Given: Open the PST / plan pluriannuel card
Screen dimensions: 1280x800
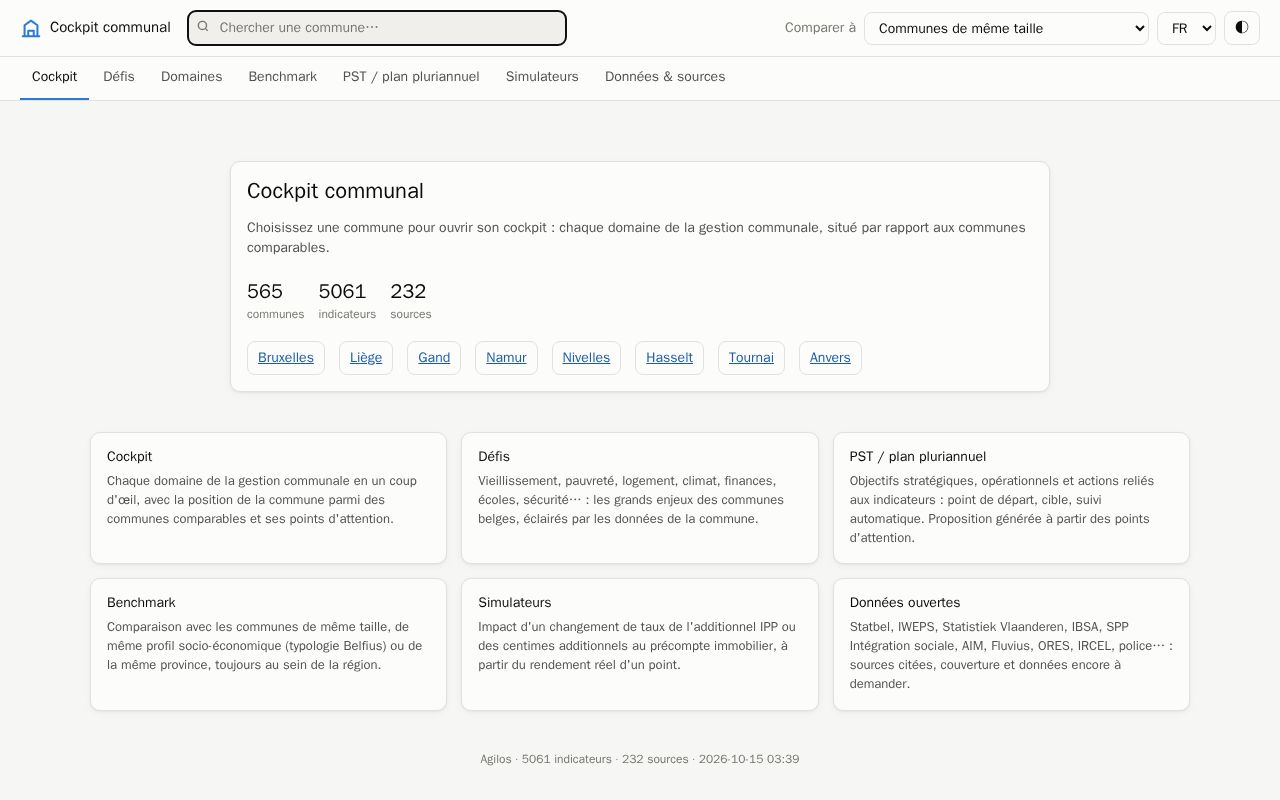Looking at the screenshot, I should [x=1011, y=498].
